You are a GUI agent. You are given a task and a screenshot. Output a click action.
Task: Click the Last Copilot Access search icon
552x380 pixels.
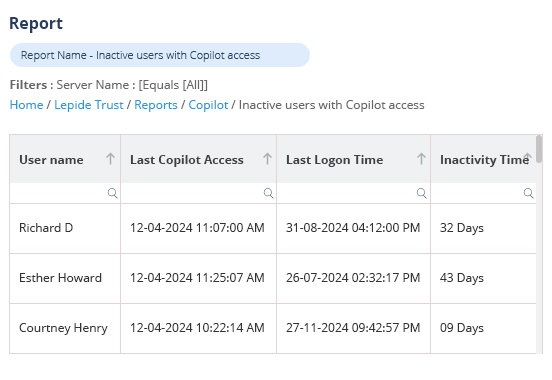coord(269,193)
